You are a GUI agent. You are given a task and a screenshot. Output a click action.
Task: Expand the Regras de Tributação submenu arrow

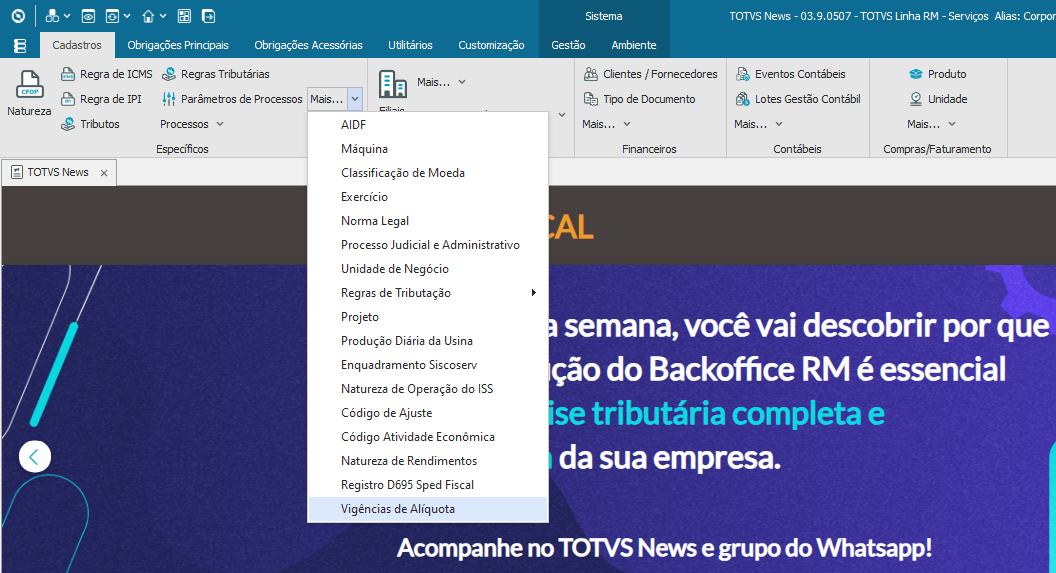[533, 293]
